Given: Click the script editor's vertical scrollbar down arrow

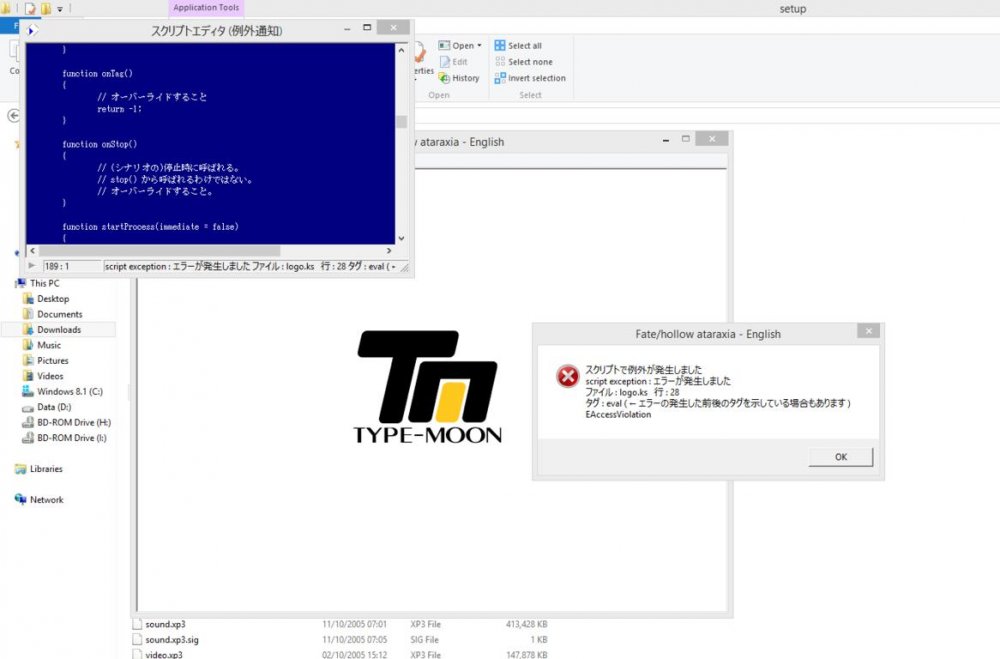Looking at the screenshot, I should (399, 238).
